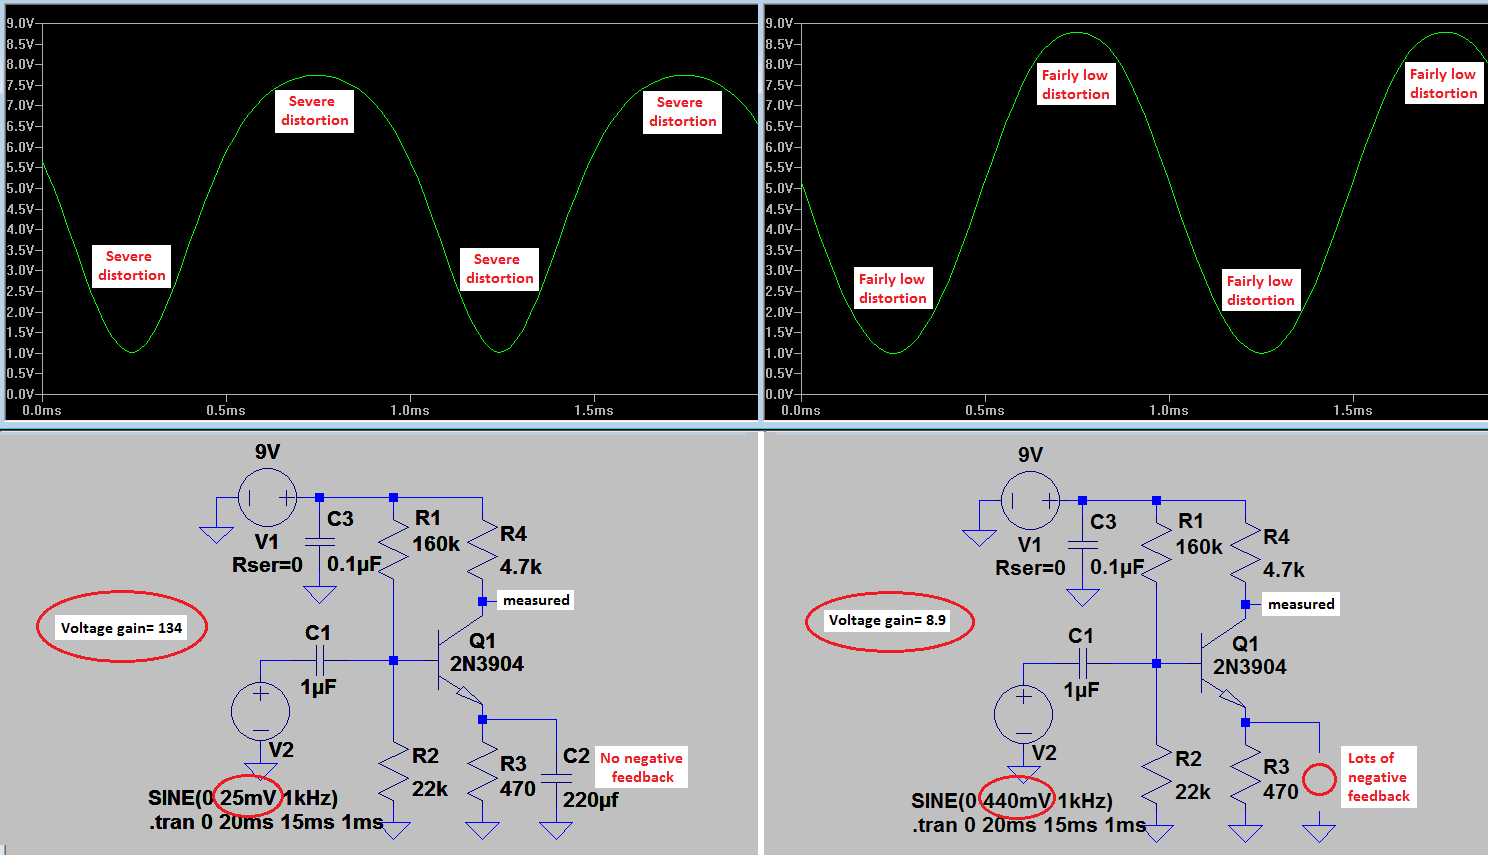Pick the C3 capacitor symbol in left schematic

click(319, 541)
